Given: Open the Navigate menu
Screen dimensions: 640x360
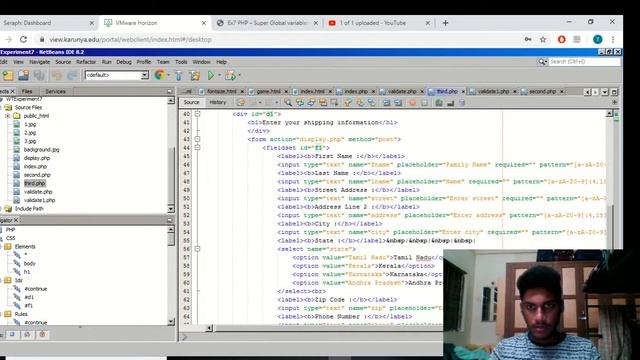Looking at the screenshot, I should (39, 62).
